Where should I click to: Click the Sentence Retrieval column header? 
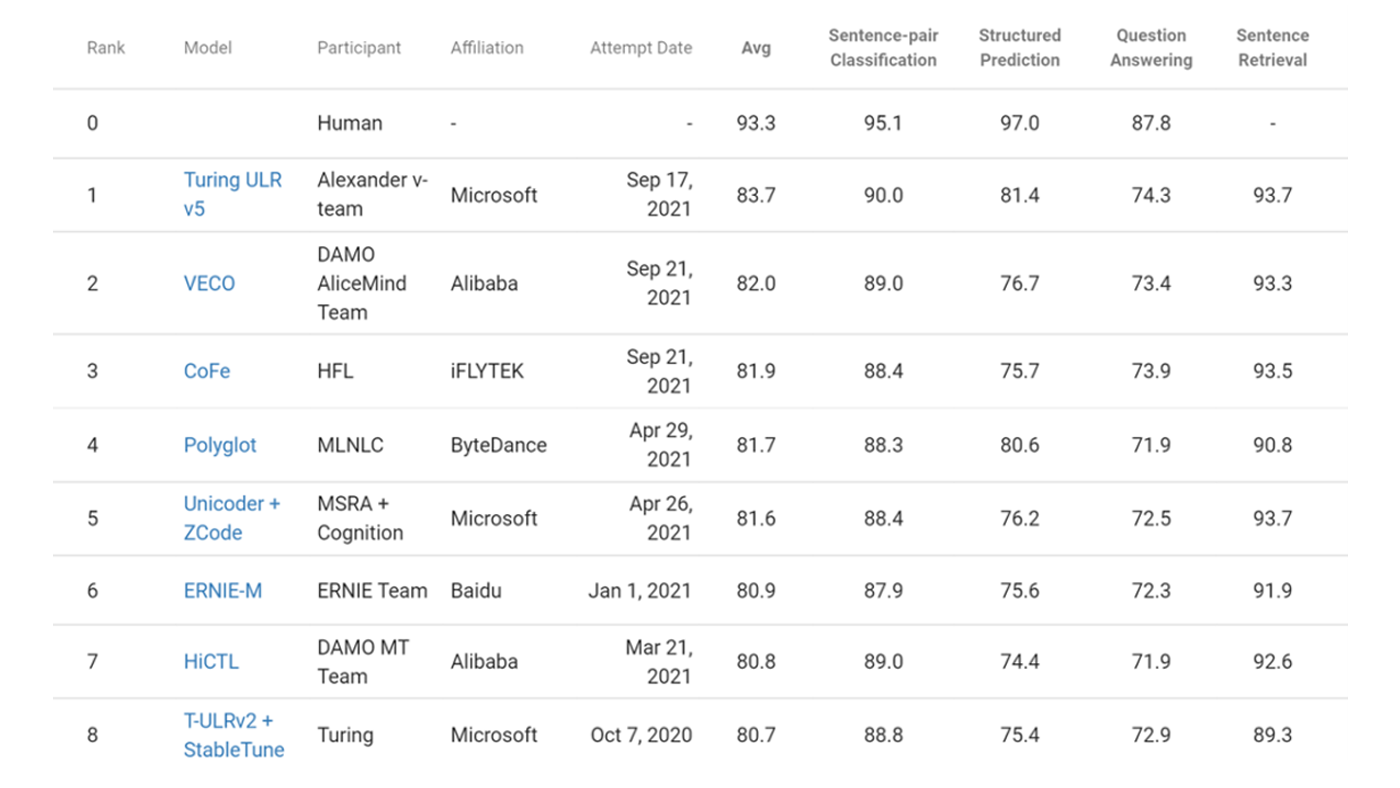tap(1272, 48)
